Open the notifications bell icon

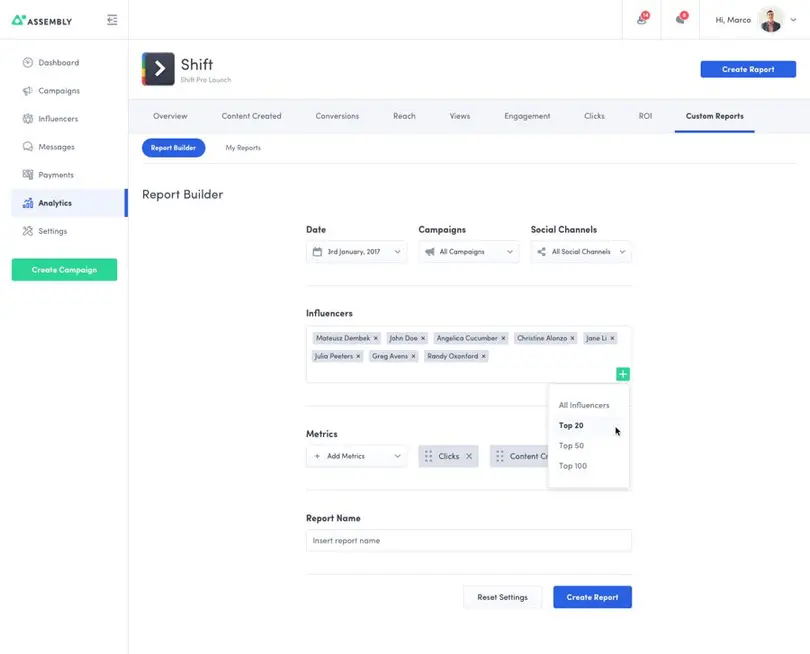coord(640,20)
